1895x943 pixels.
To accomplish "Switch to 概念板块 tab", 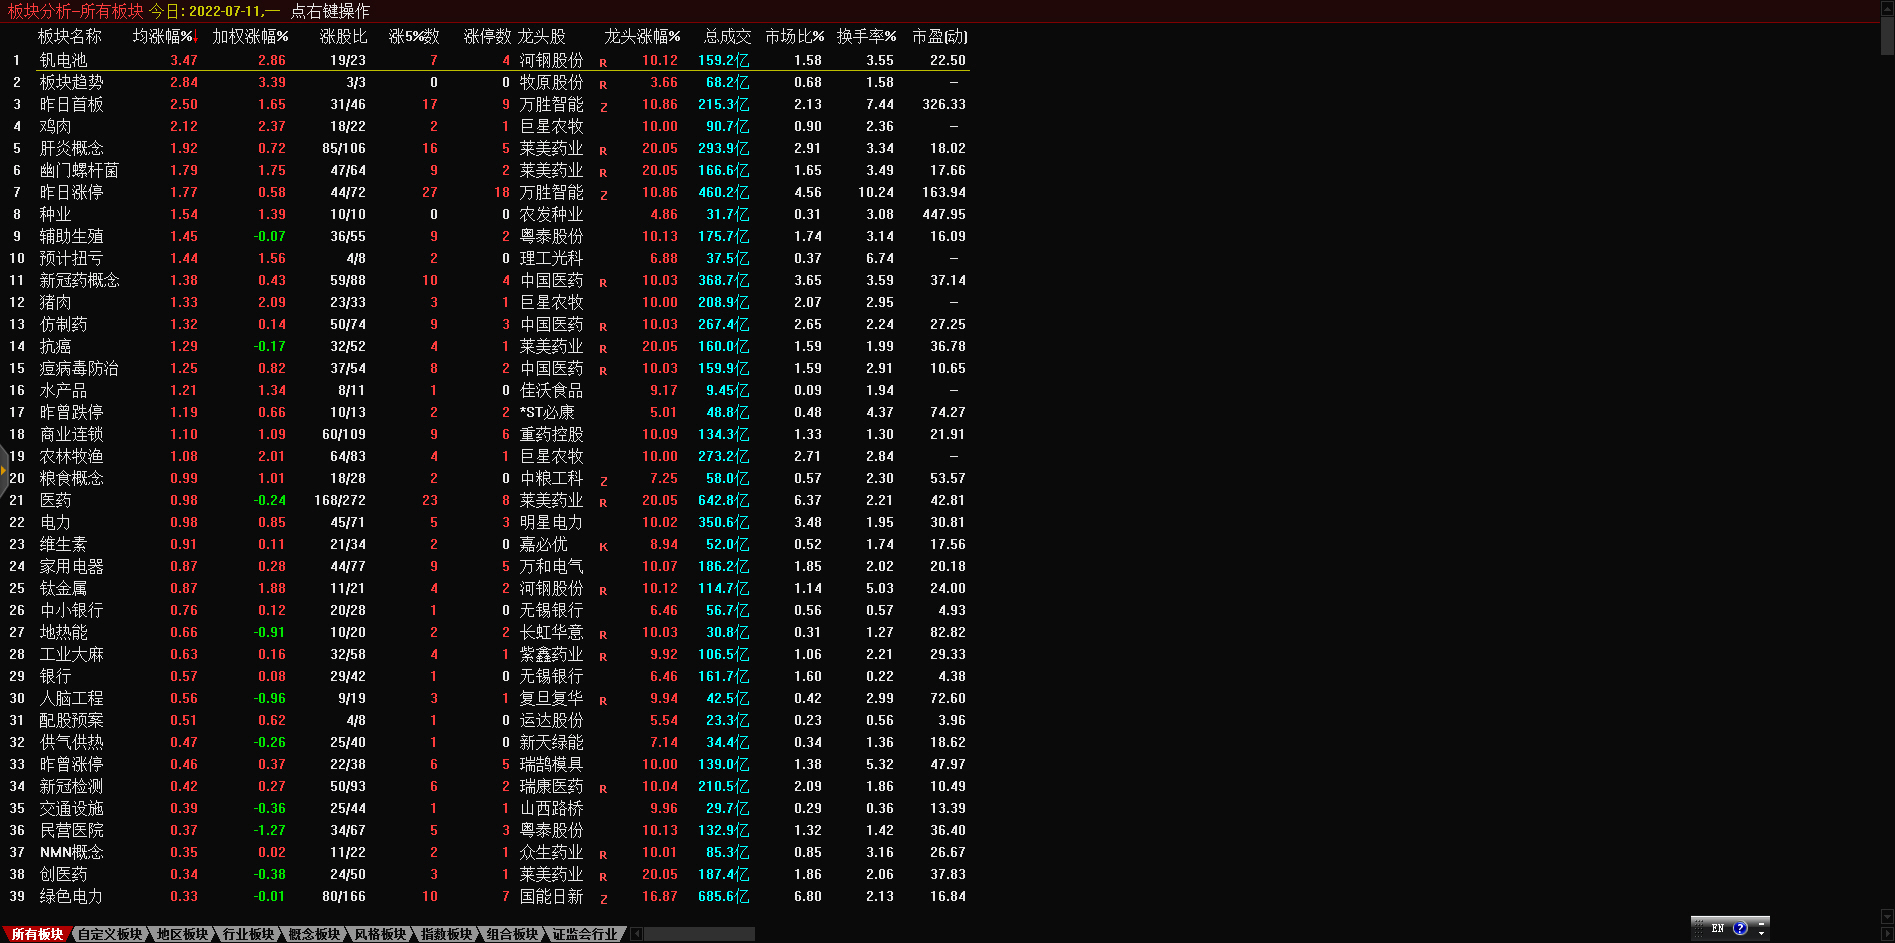I will pyautogui.click(x=314, y=934).
